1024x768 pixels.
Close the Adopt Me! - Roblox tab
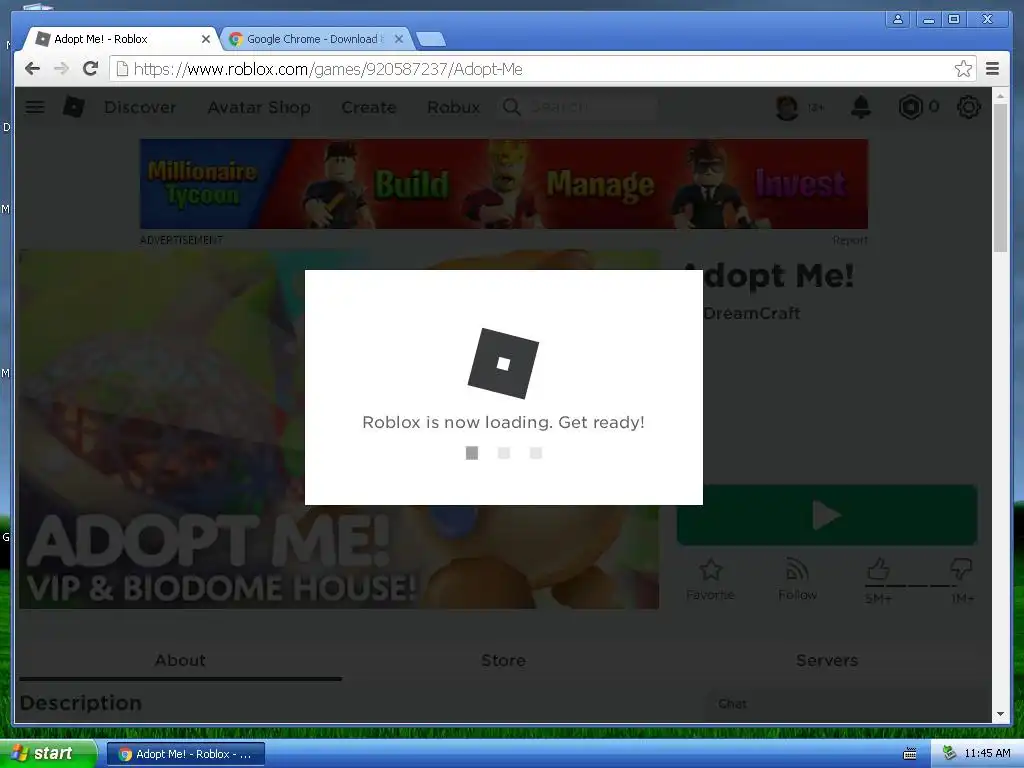pos(206,39)
